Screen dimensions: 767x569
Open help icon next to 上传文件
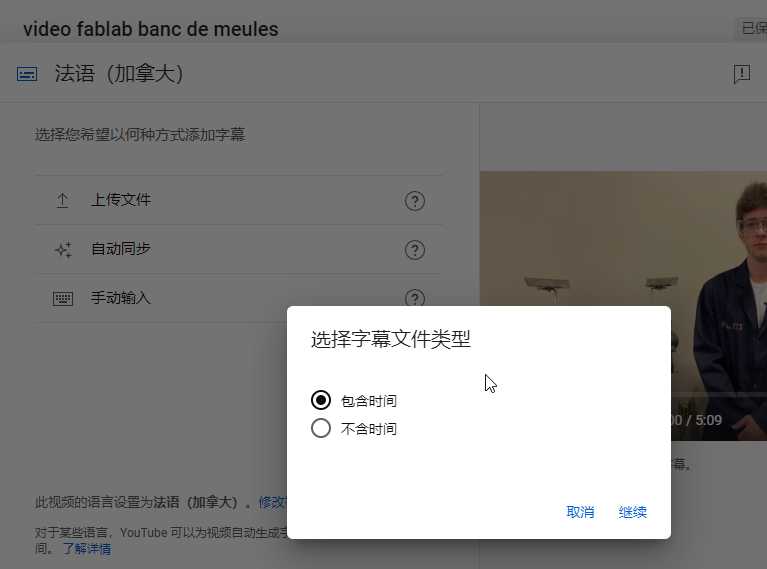click(415, 201)
